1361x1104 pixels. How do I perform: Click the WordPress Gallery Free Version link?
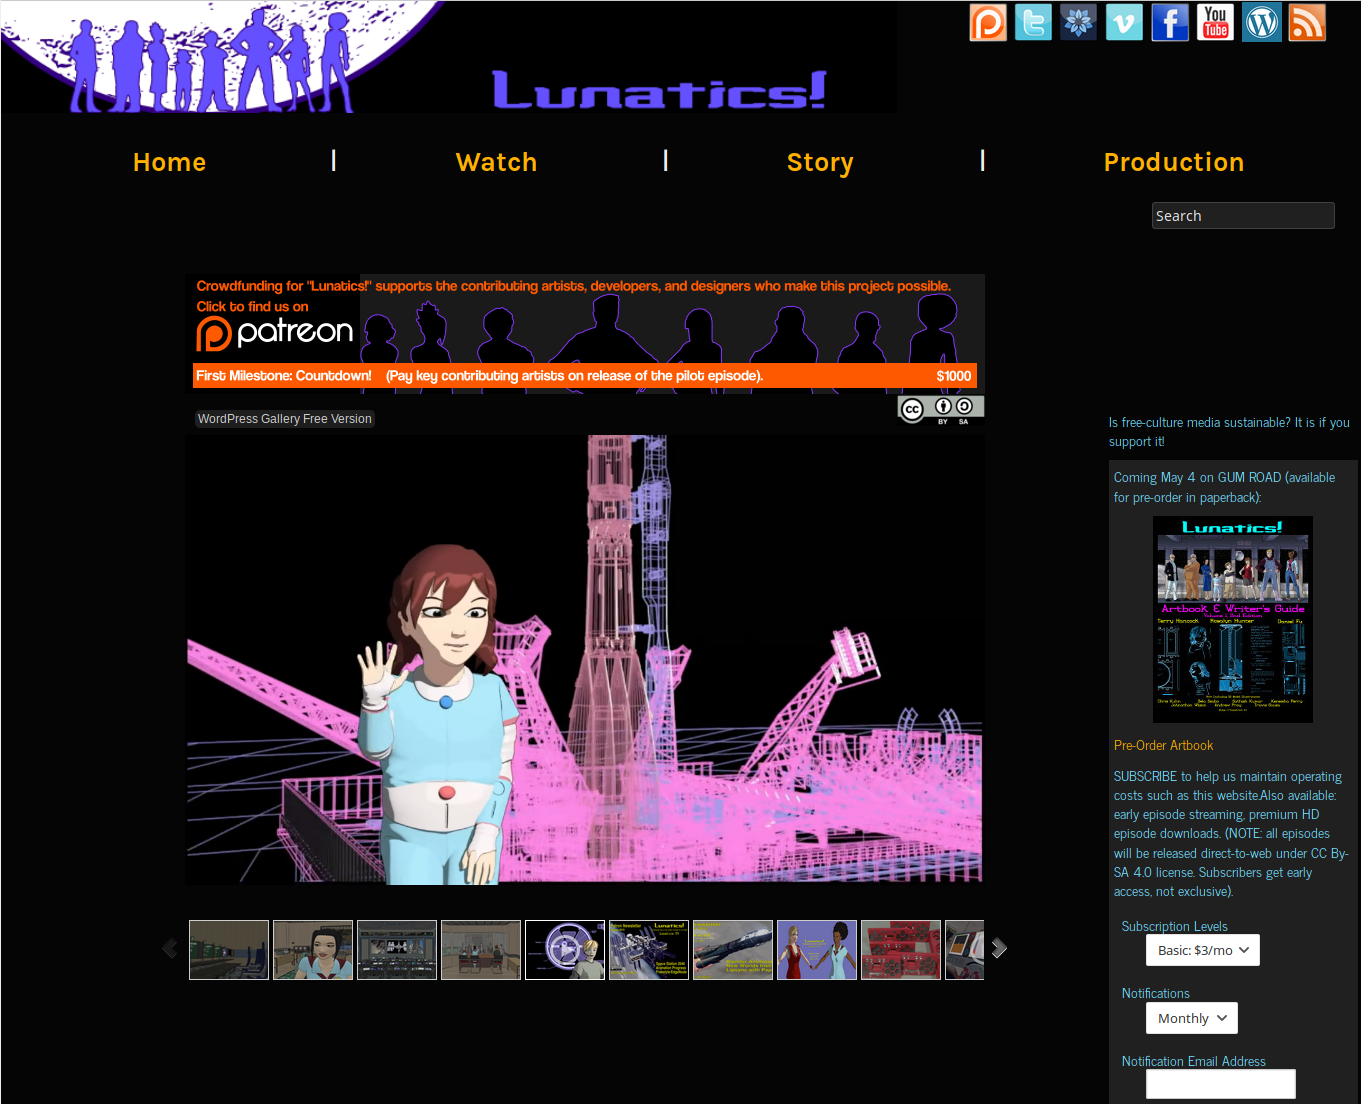point(284,419)
